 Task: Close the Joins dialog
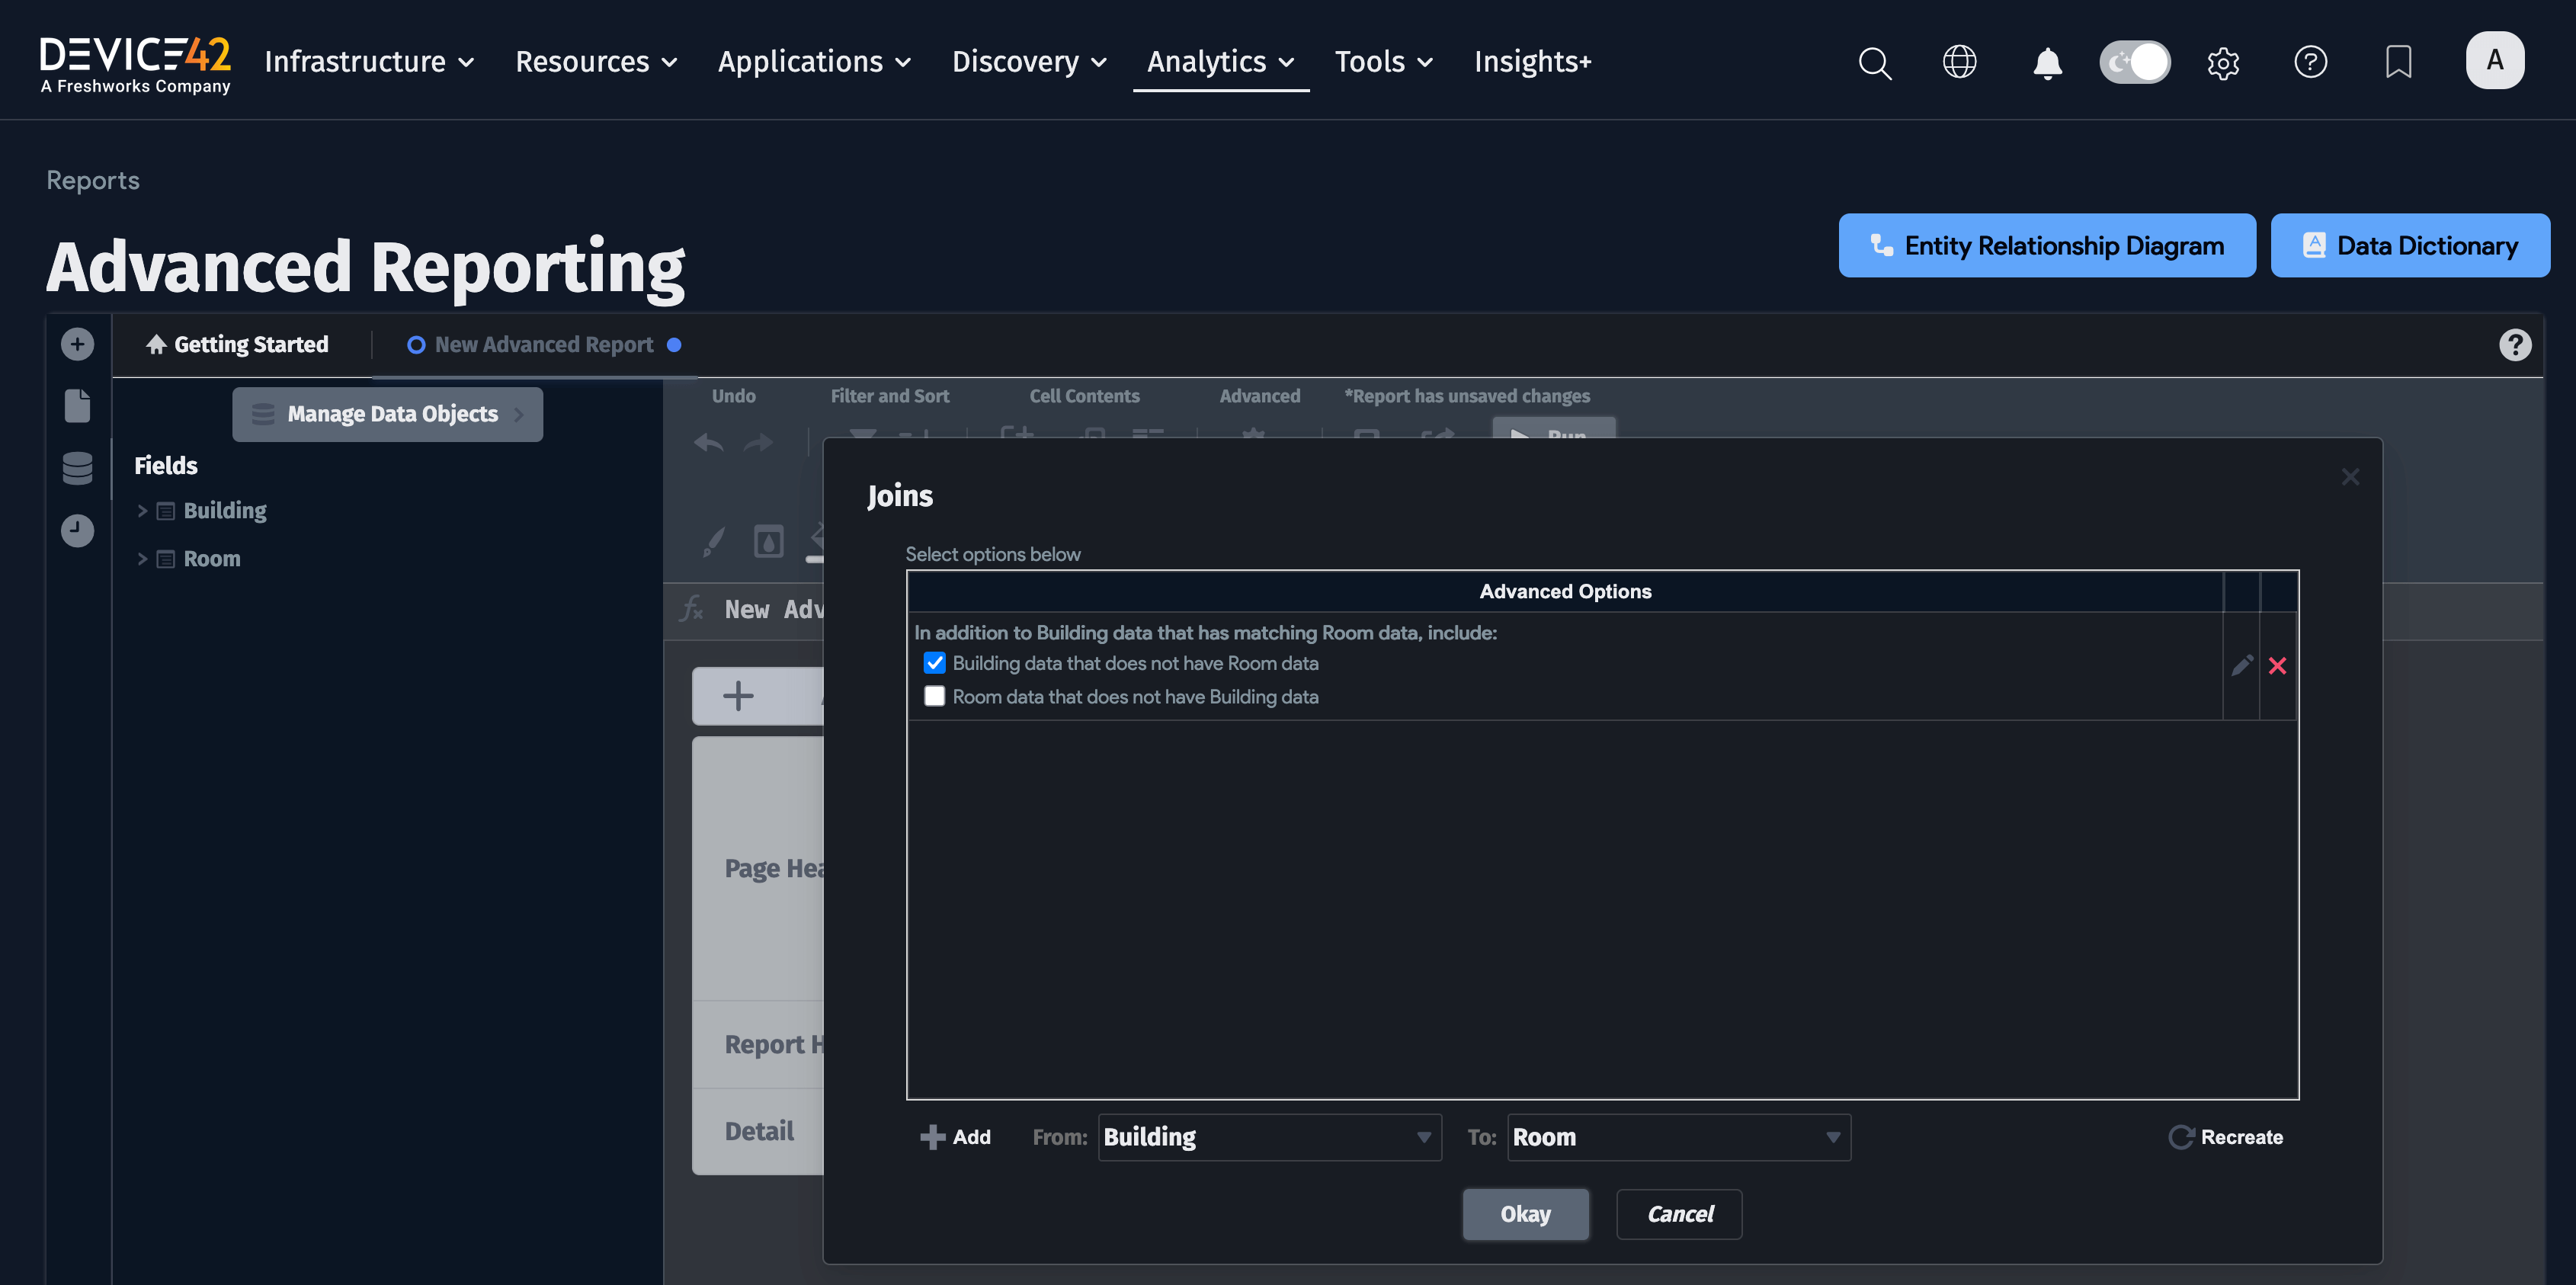pos(2350,477)
